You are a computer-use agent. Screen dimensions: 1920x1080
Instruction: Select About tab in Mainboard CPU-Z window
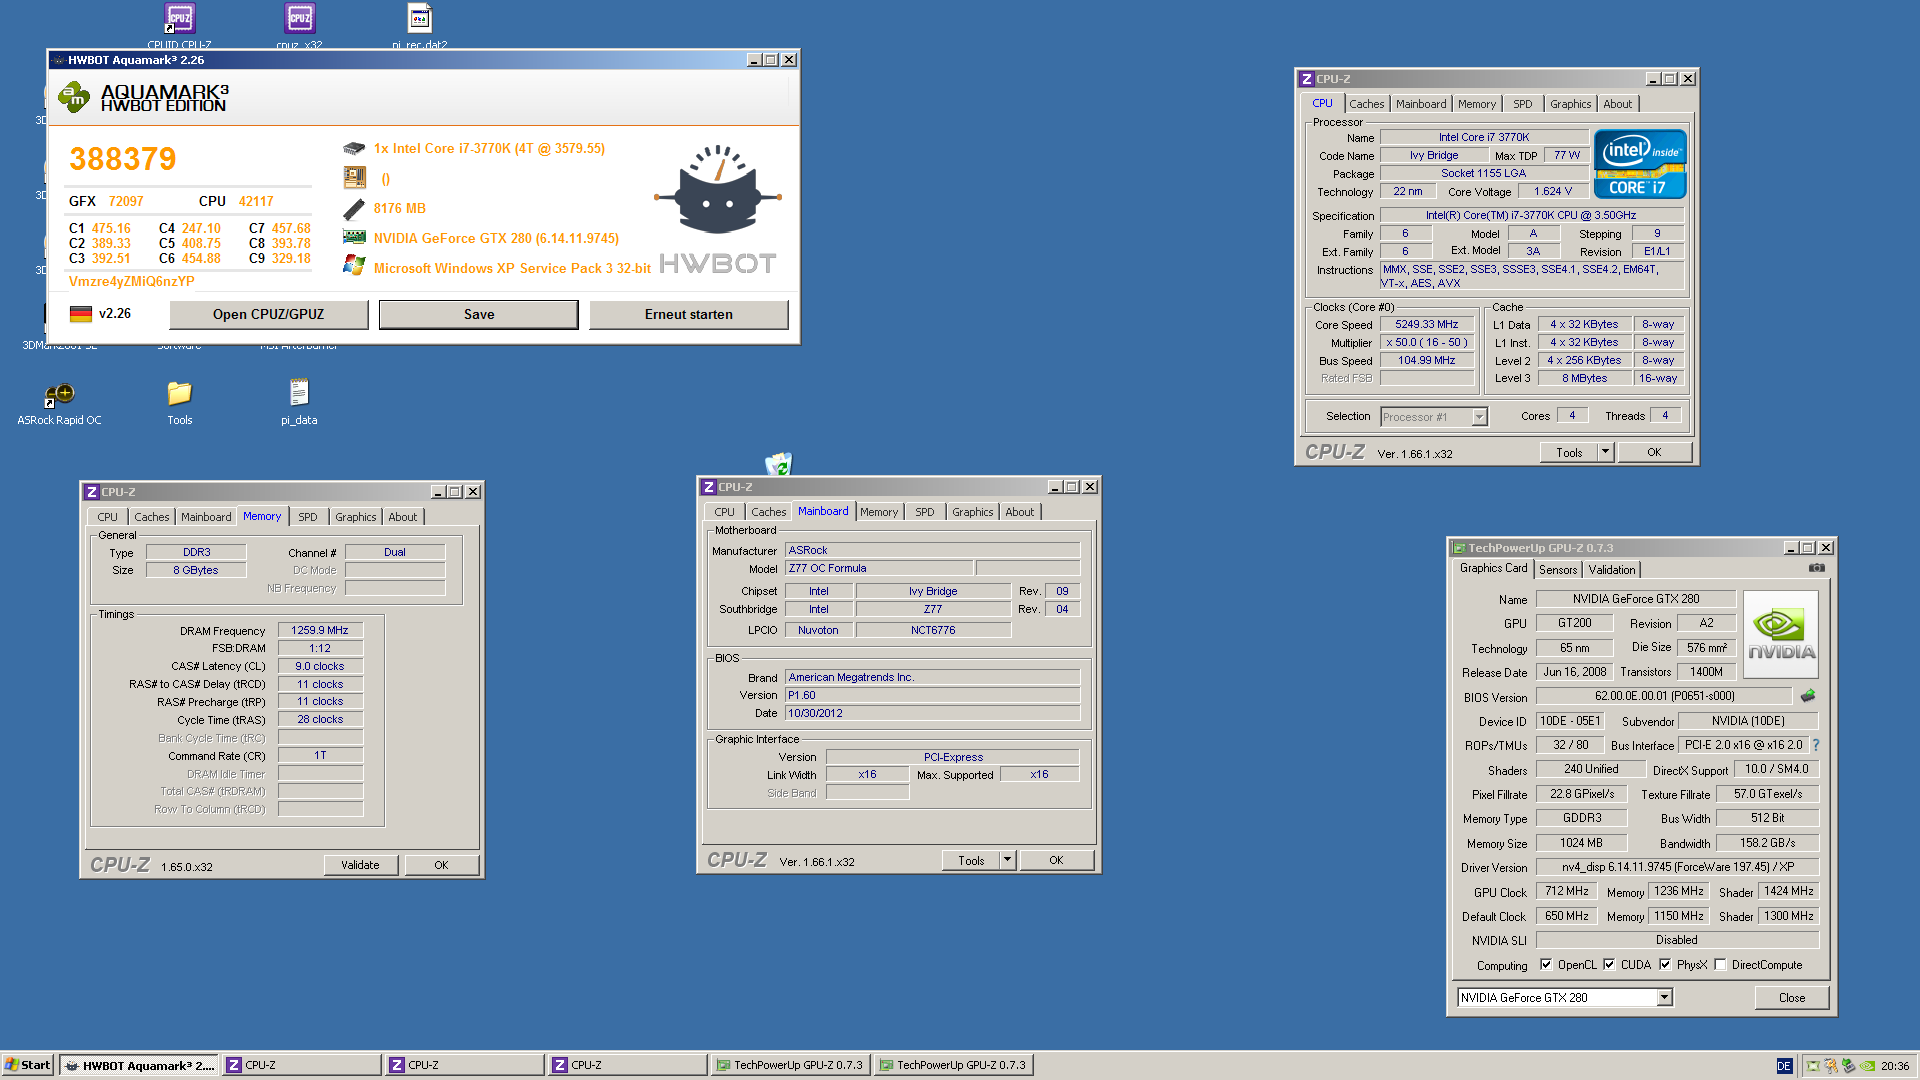pyautogui.click(x=1019, y=512)
